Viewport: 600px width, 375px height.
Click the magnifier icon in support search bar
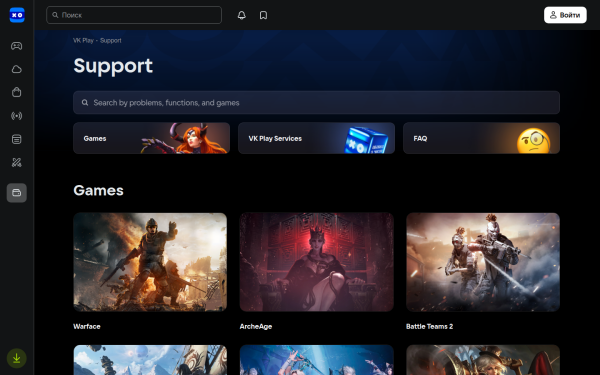85,103
